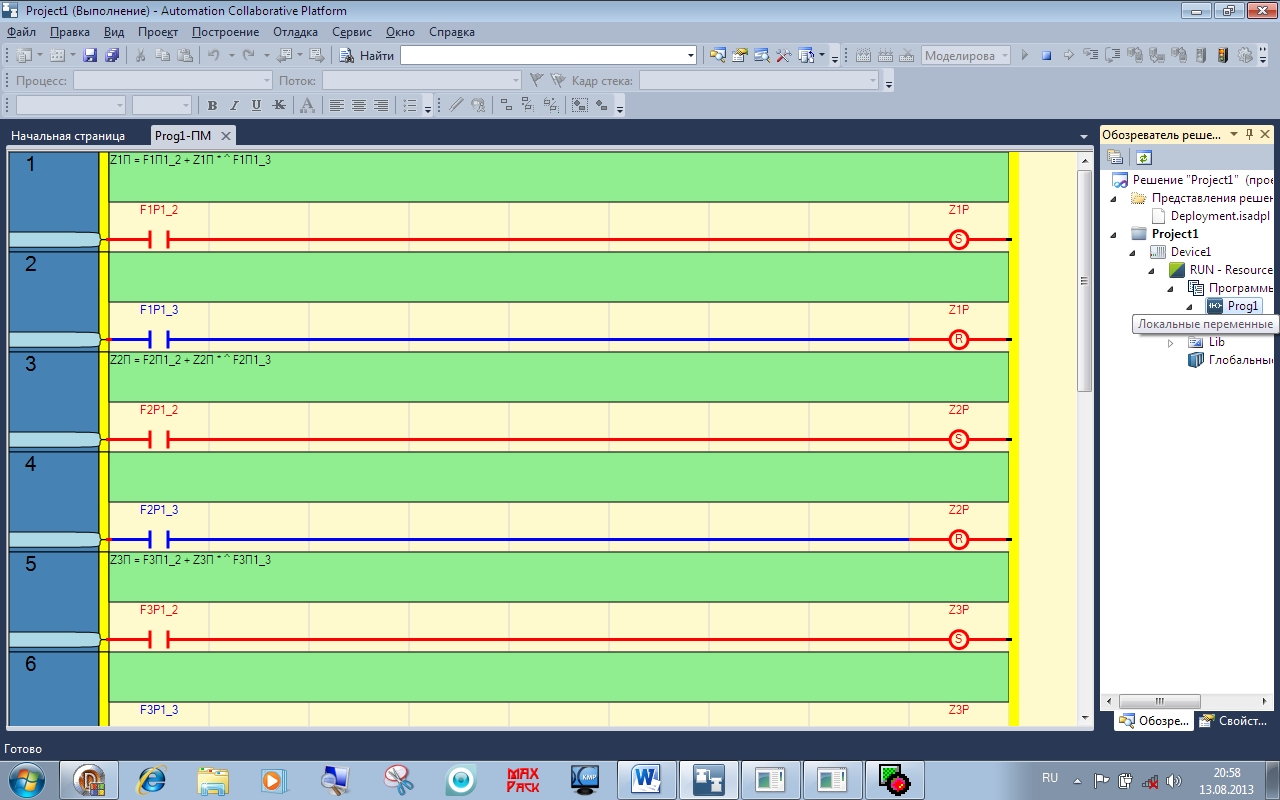Click the Save icon in the toolbar
This screenshot has width=1280, height=800.
pos(90,56)
